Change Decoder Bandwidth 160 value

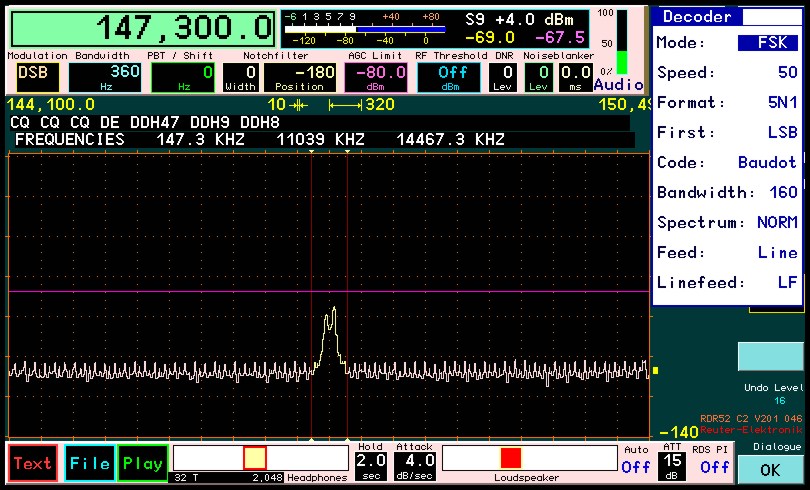(783, 192)
